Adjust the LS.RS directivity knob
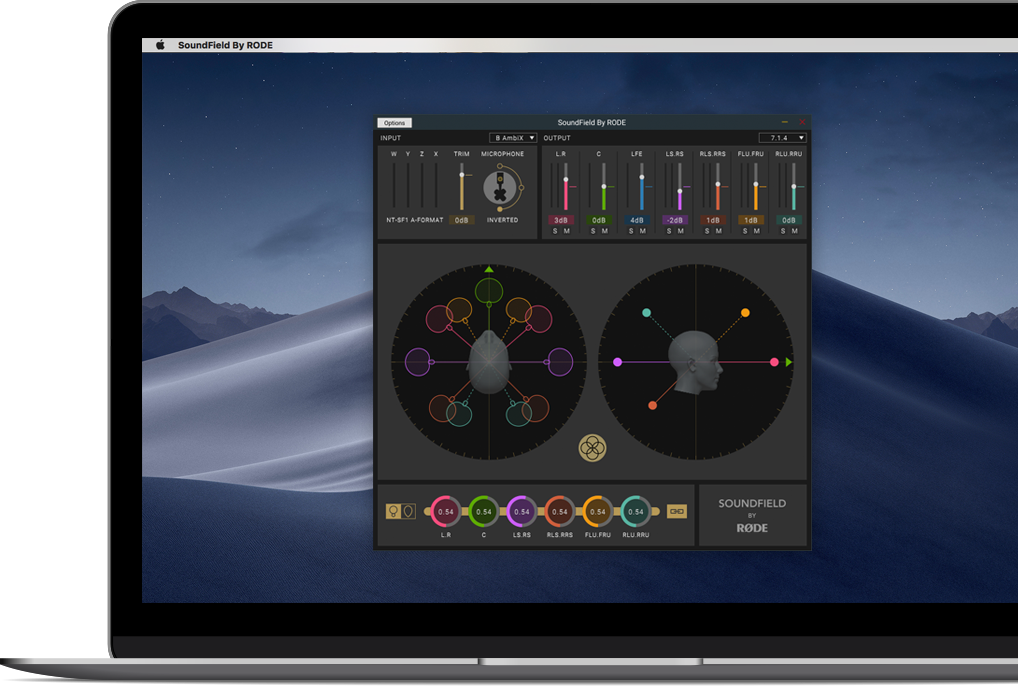1018x686 pixels. click(x=521, y=511)
